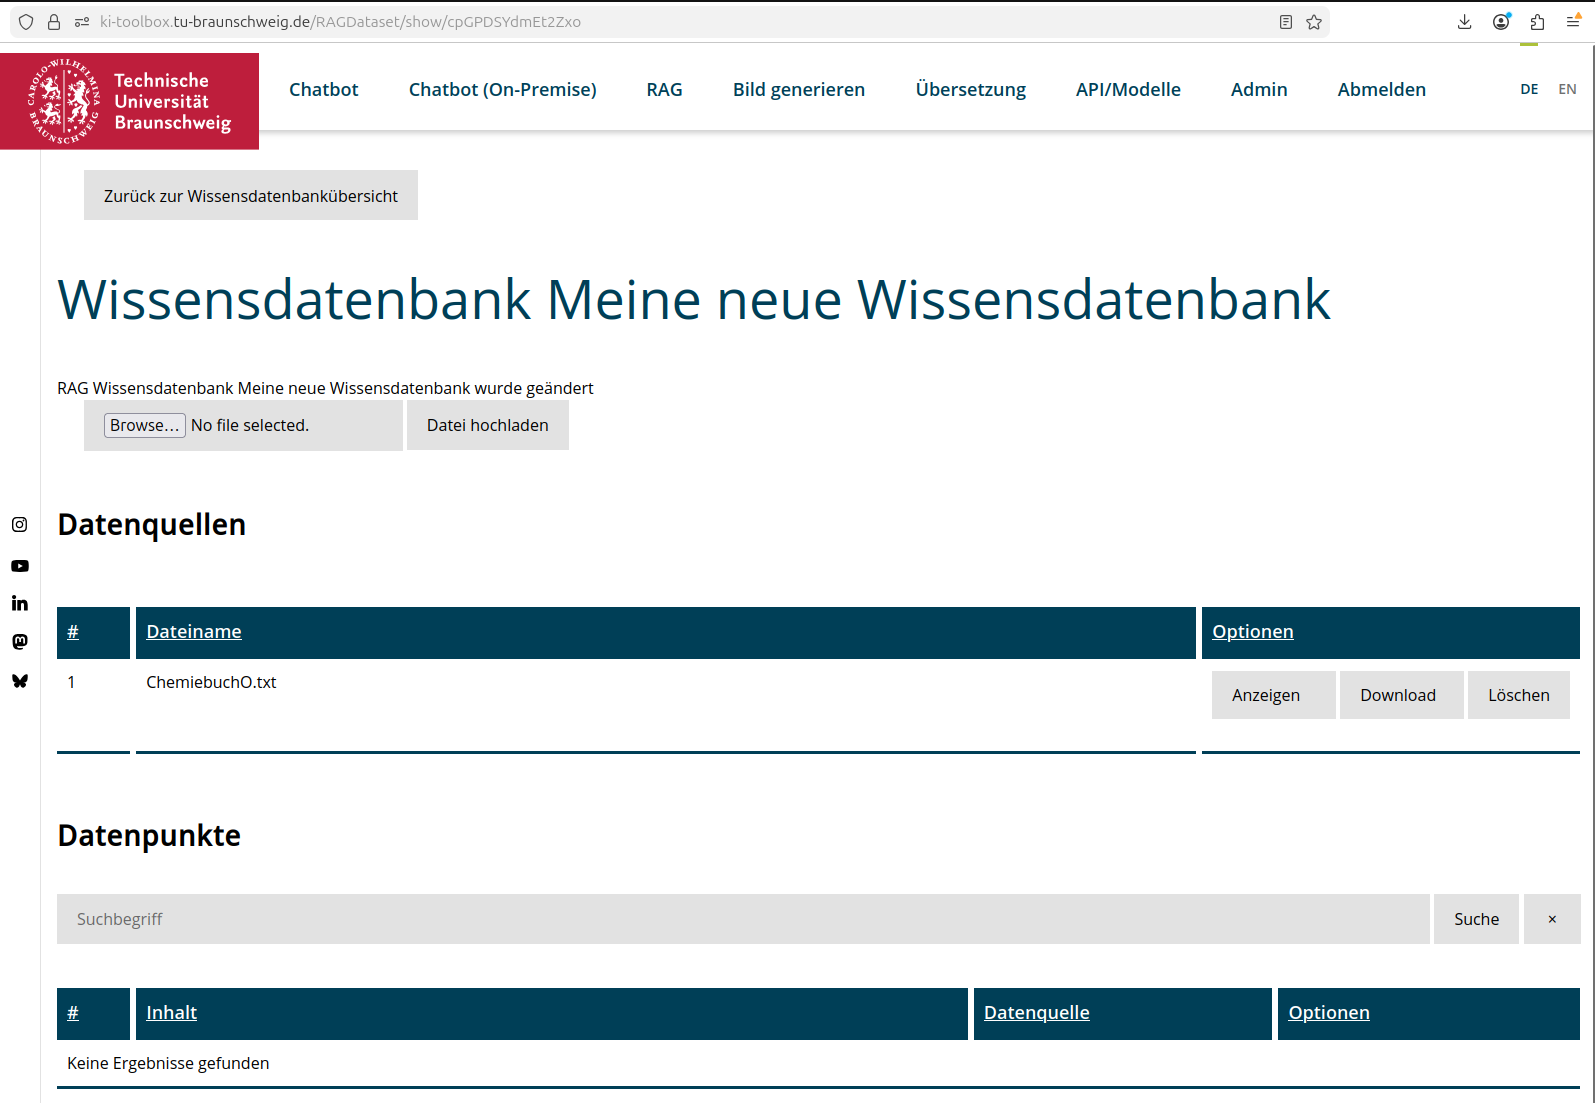Viewport: 1595px width, 1103px height.
Task: Focus the Suchbegriff search field
Action: tap(742, 919)
